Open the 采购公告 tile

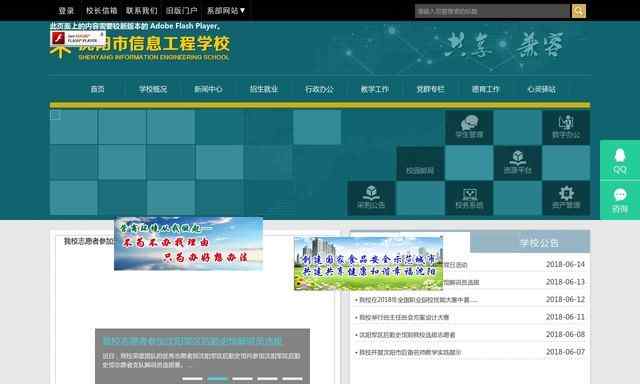371,198
